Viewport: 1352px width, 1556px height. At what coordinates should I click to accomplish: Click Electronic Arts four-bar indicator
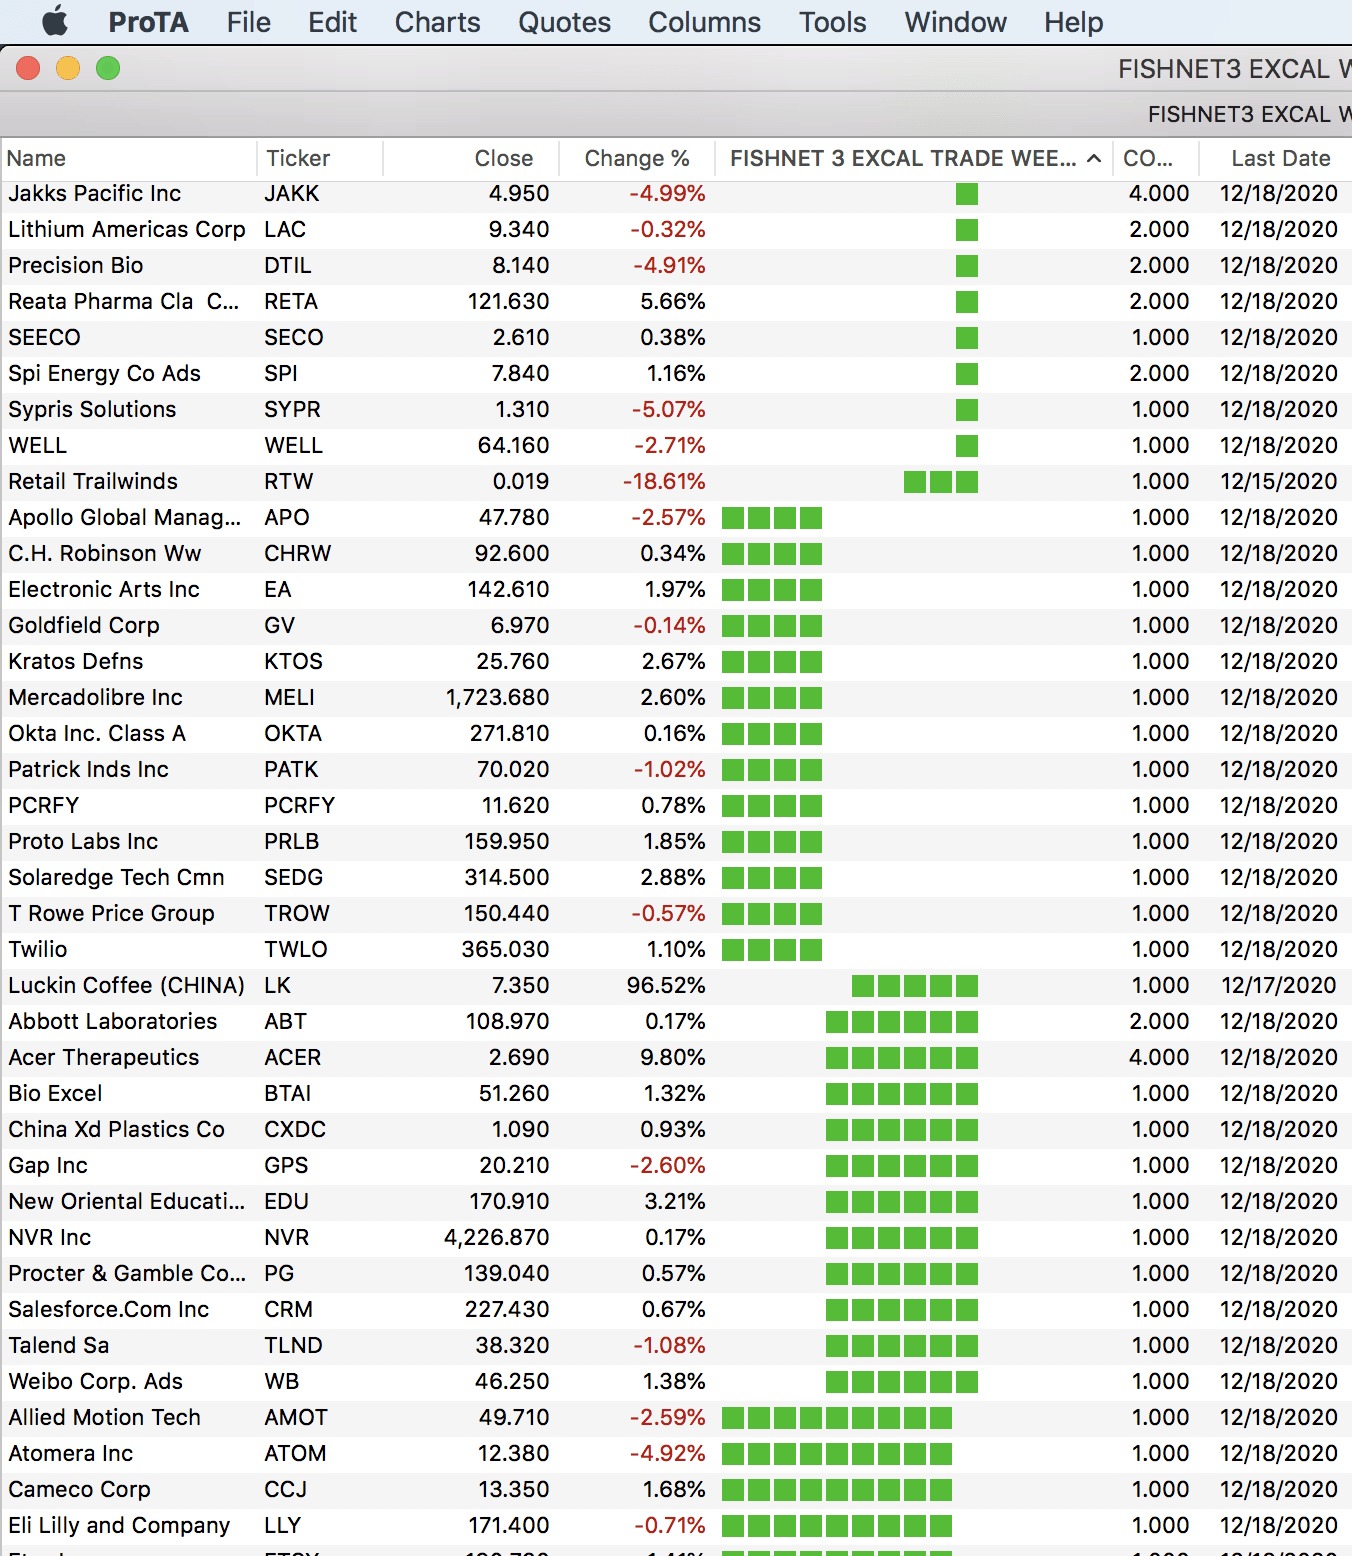[772, 590]
